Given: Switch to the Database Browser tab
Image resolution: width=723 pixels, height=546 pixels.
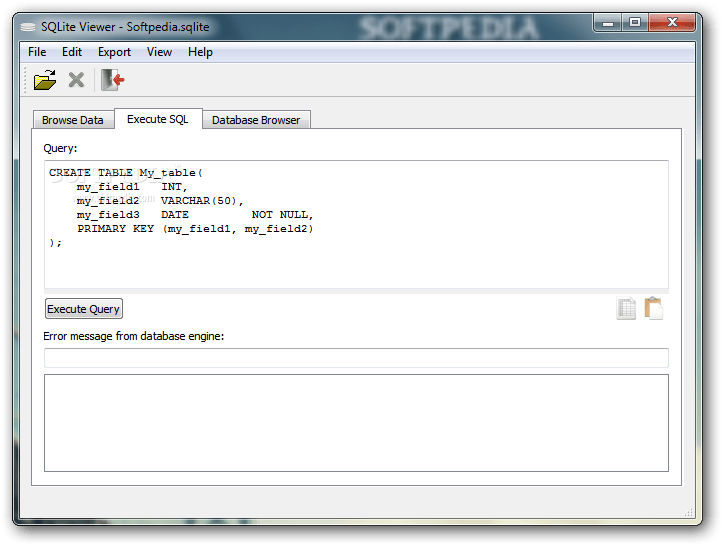Looking at the screenshot, I should [256, 120].
